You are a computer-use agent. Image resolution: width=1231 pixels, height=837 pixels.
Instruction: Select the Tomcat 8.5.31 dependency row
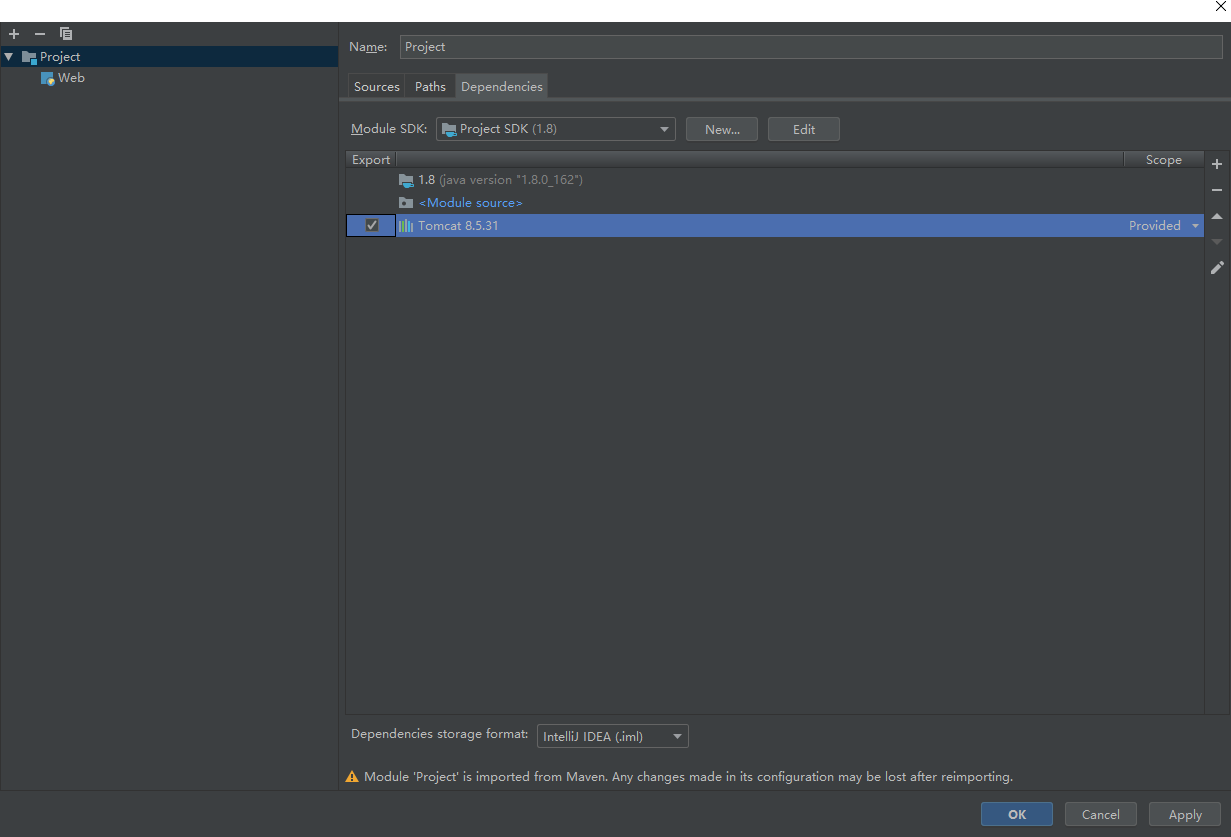click(x=775, y=226)
